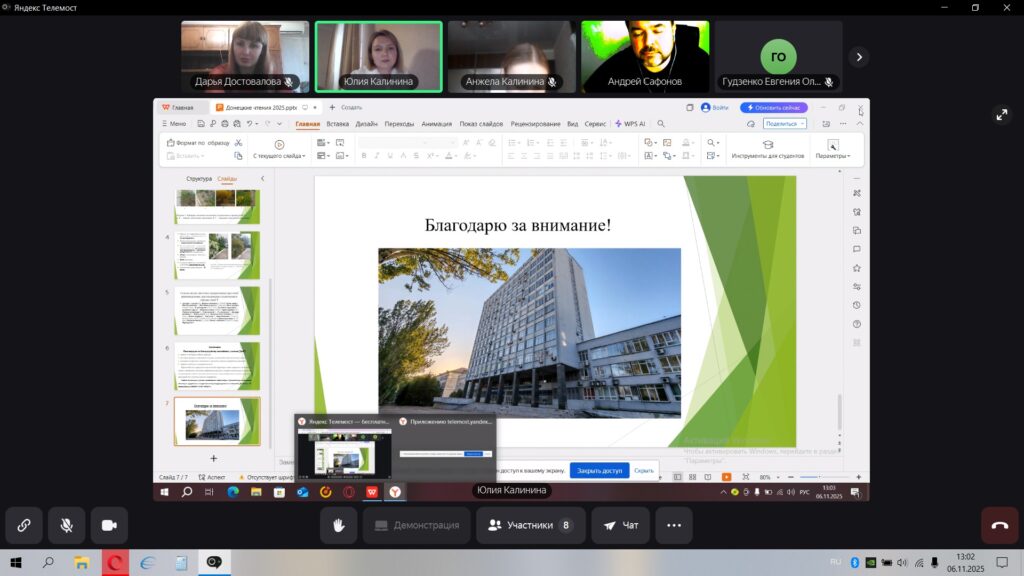The image size is (1024, 576).
Task: Open the Анимация ribbon tab
Action: pos(436,124)
